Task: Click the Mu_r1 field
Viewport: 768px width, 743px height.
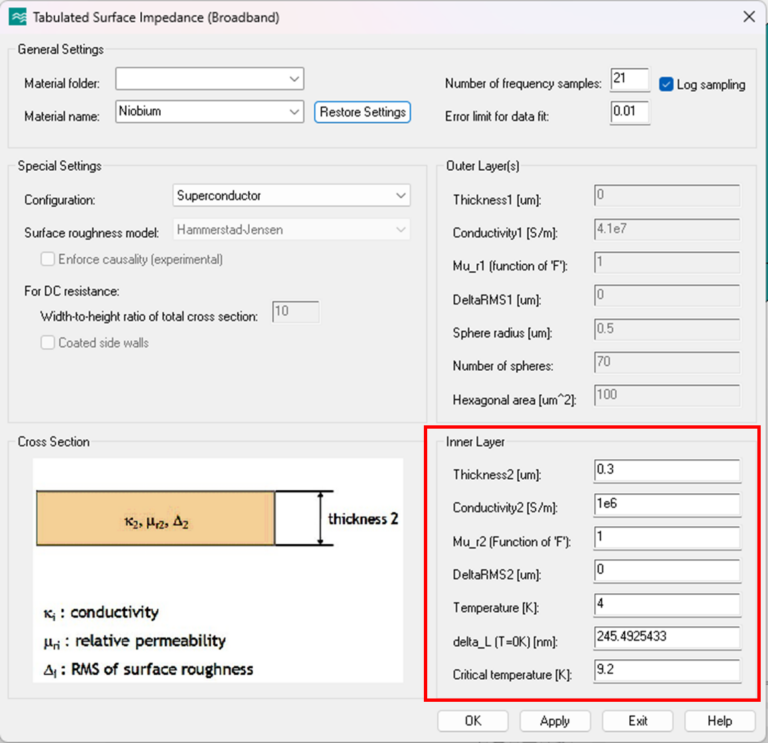Action: pos(667,263)
